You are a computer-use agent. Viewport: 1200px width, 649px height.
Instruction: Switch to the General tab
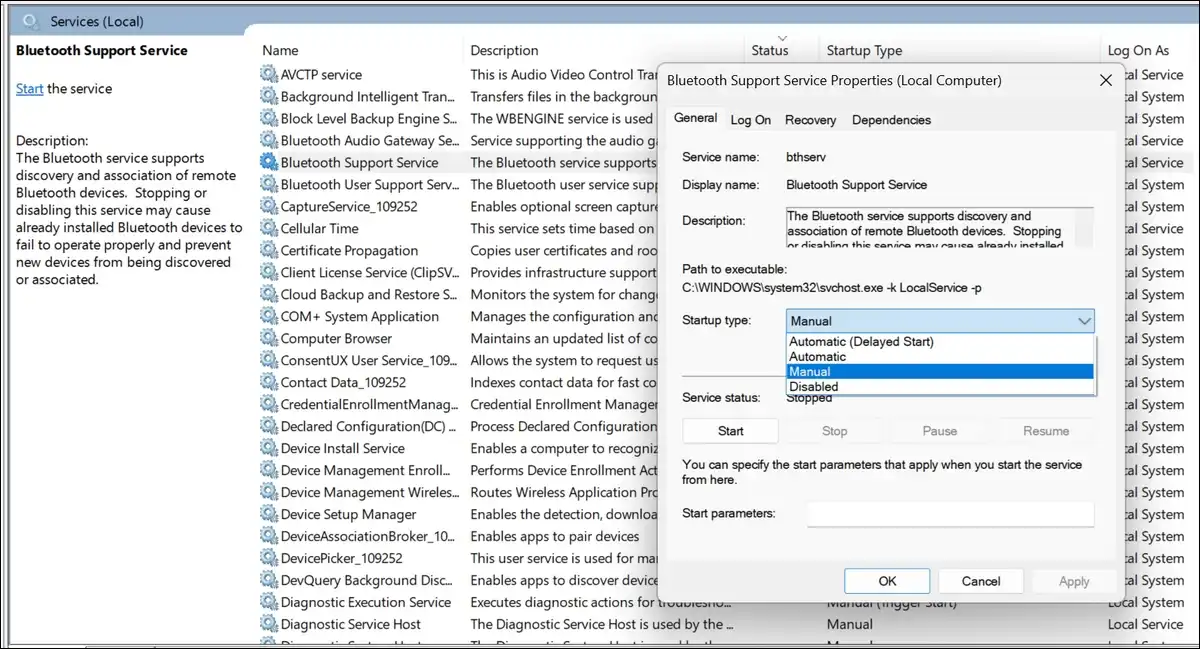pos(695,118)
